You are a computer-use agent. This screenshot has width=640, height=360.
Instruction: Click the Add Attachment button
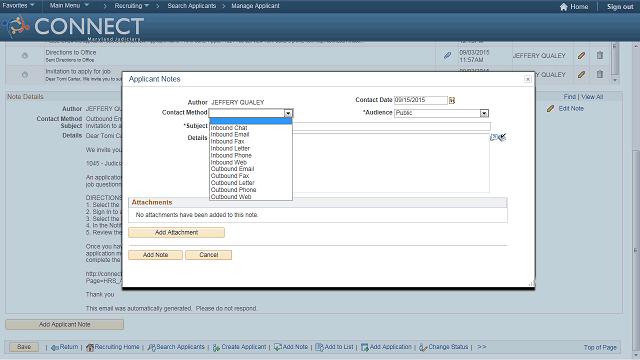pyautogui.click(x=176, y=232)
